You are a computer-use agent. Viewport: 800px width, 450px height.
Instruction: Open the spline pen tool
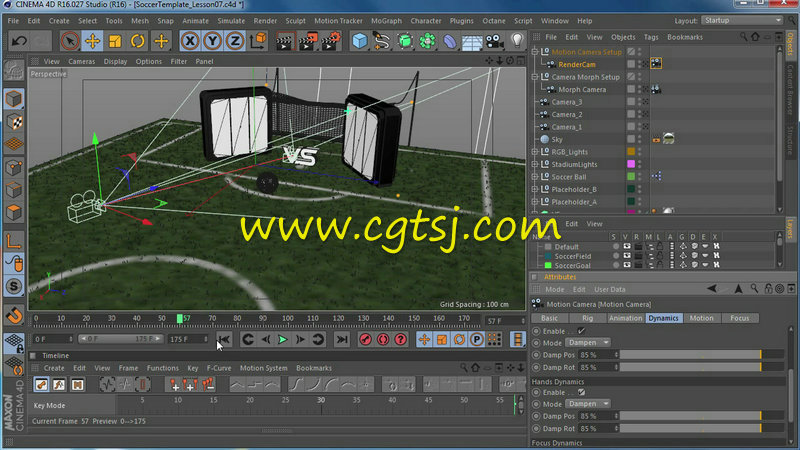pyautogui.click(x=382, y=40)
